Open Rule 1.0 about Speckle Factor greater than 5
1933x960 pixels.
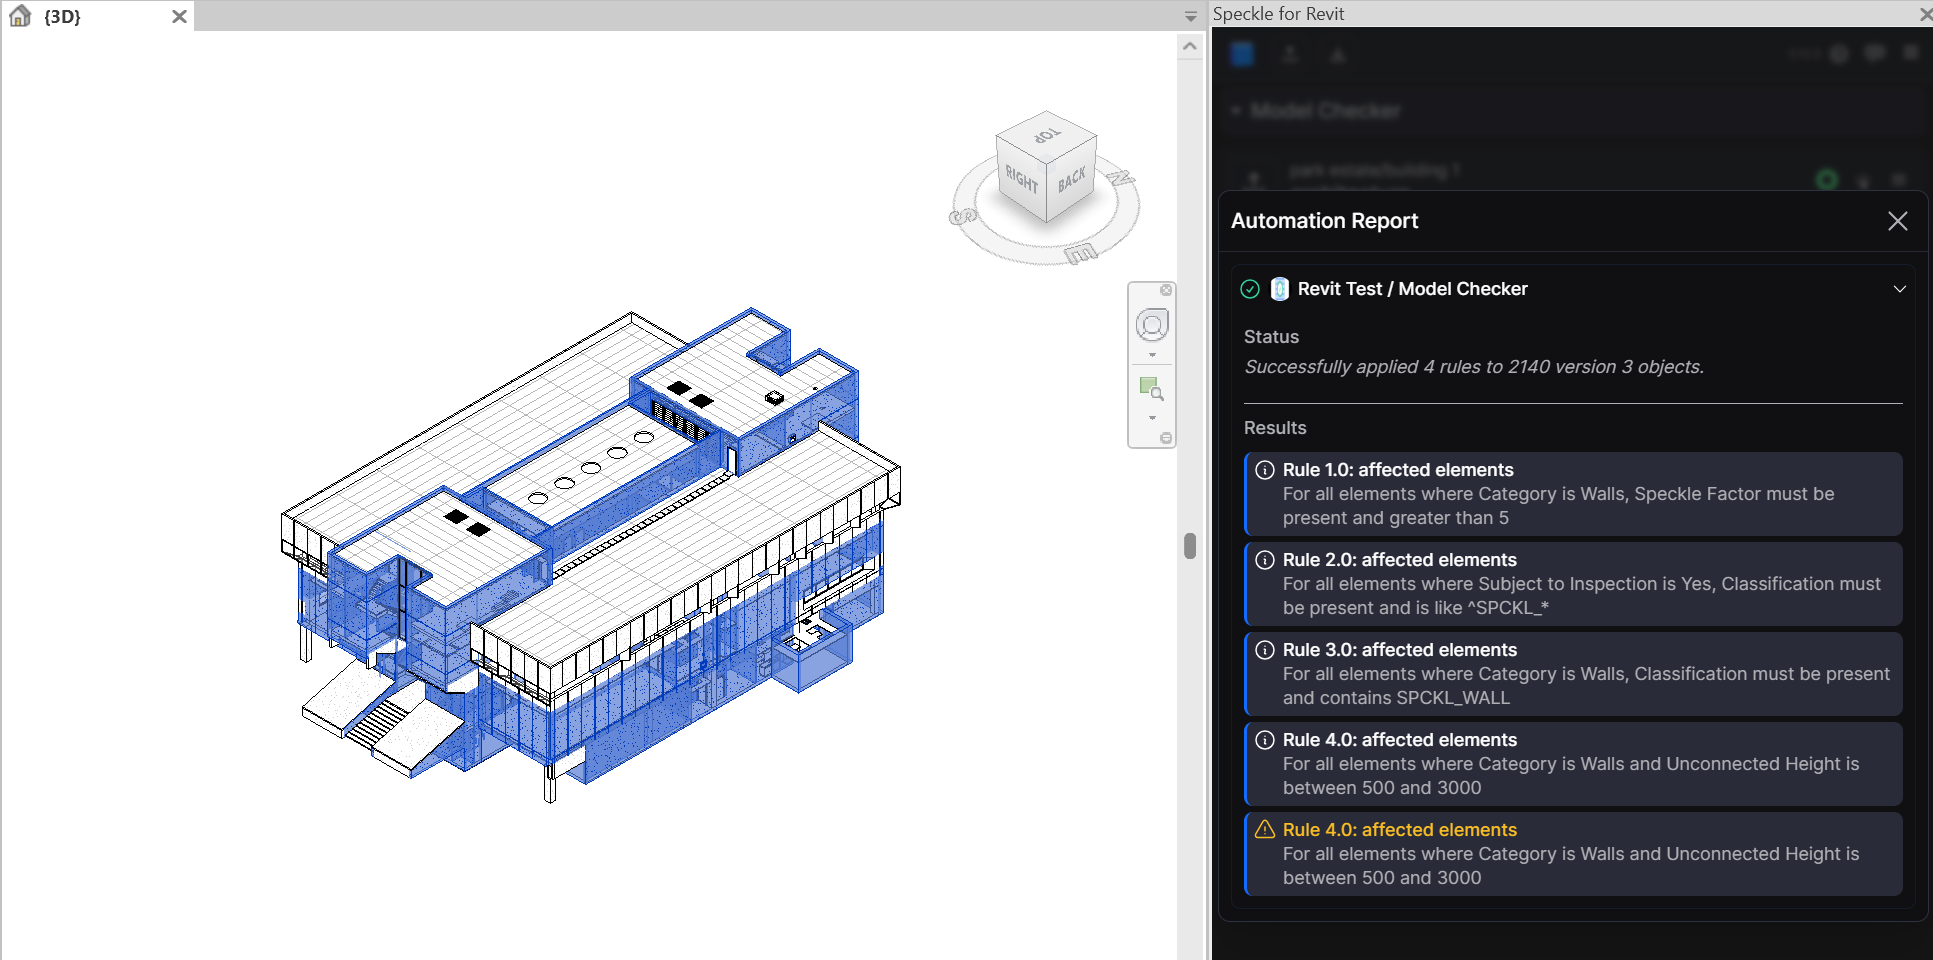click(x=1574, y=494)
